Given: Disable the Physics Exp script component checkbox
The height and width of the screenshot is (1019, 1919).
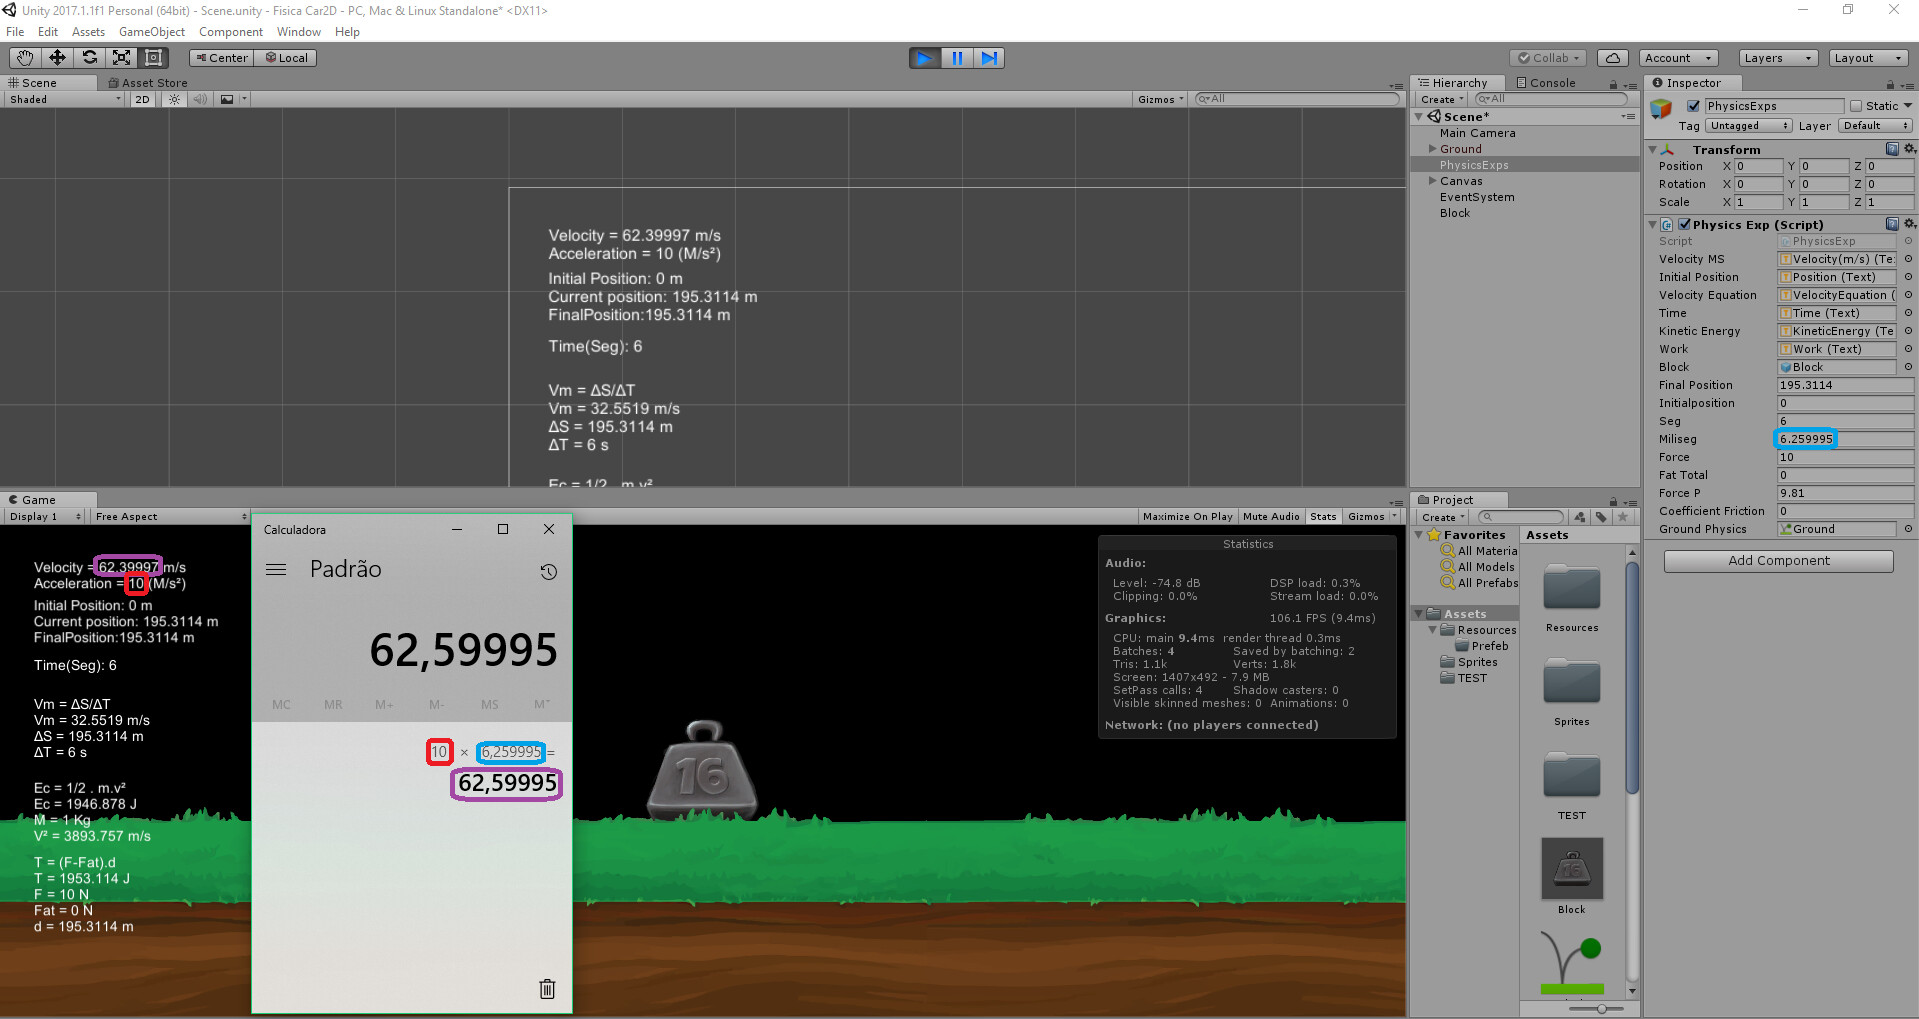Looking at the screenshot, I should pos(1684,225).
